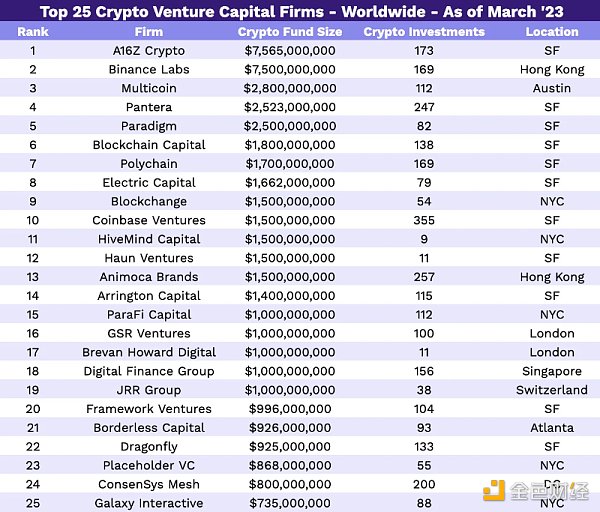Click the Binance Labs firm cell
Viewport: 600px width, 512px height.
click(x=148, y=70)
